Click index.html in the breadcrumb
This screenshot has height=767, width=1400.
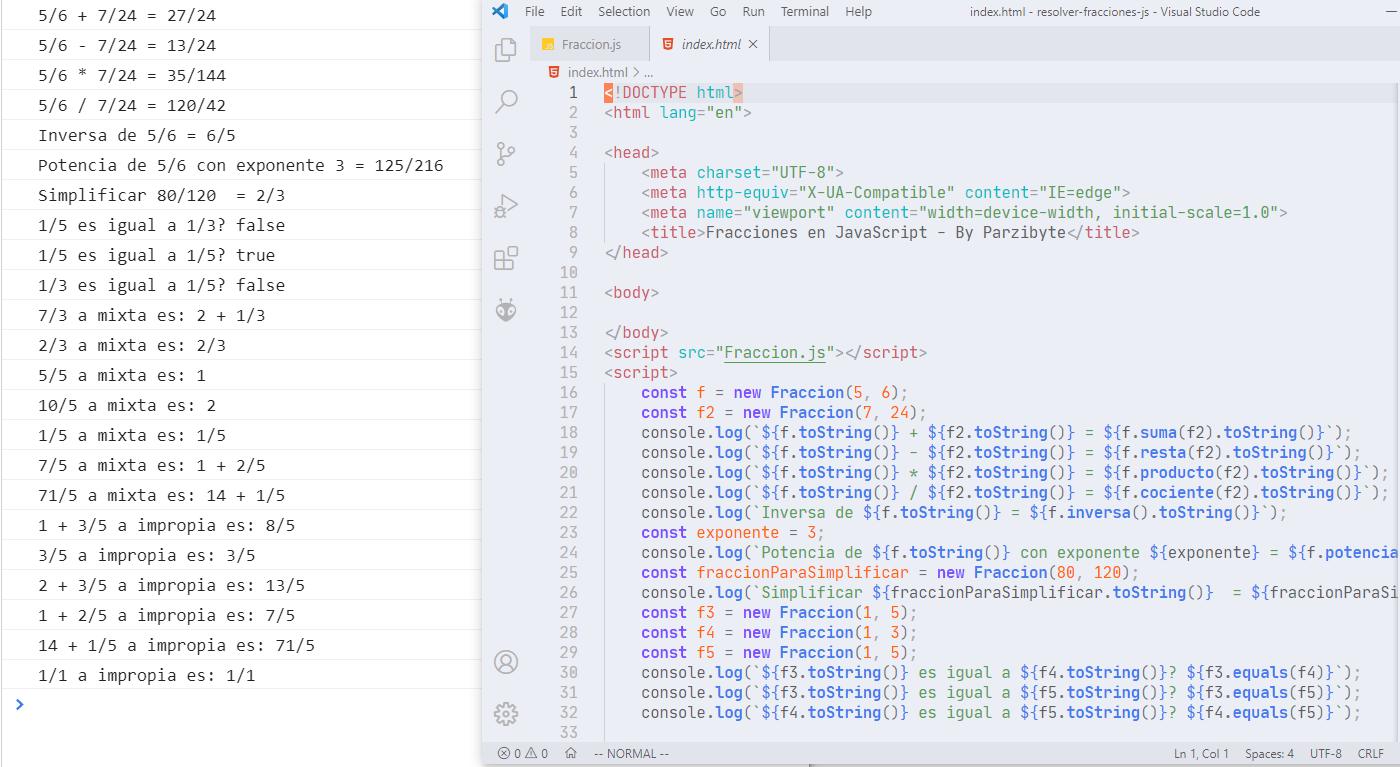point(597,72)
